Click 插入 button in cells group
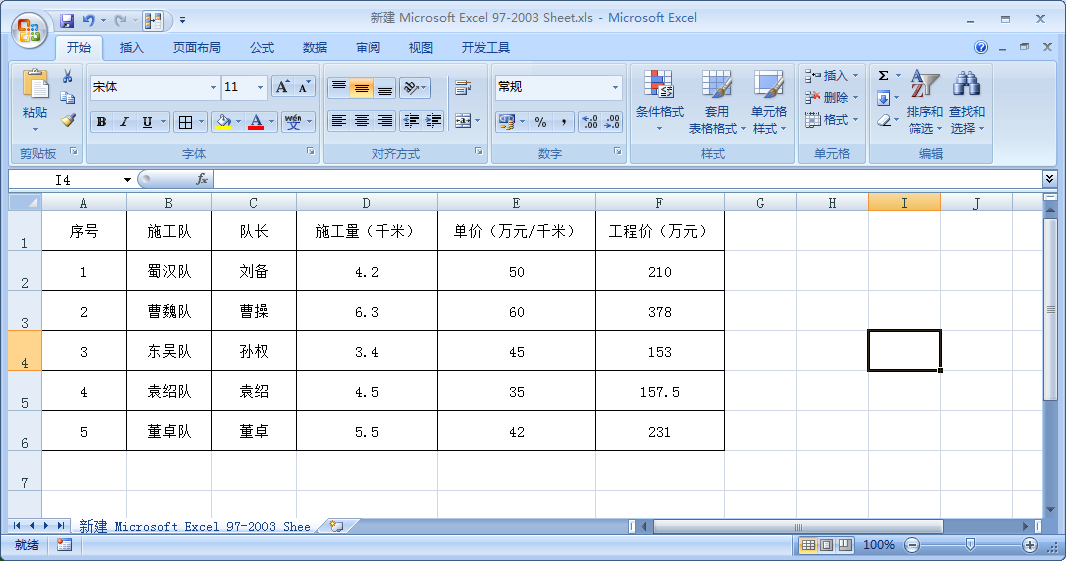Image resolution: width=1066 pixels, height=561 pixels. tap(831, 75)
